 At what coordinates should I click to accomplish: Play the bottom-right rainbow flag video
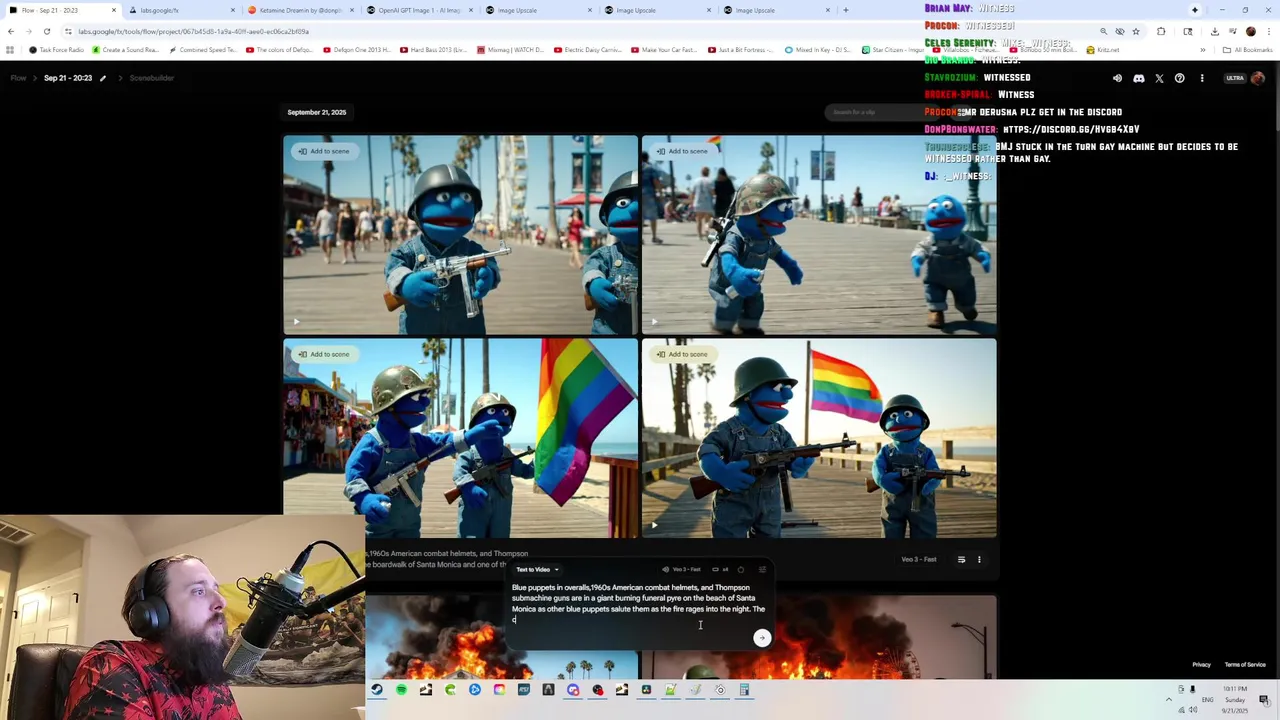(654, 525)
